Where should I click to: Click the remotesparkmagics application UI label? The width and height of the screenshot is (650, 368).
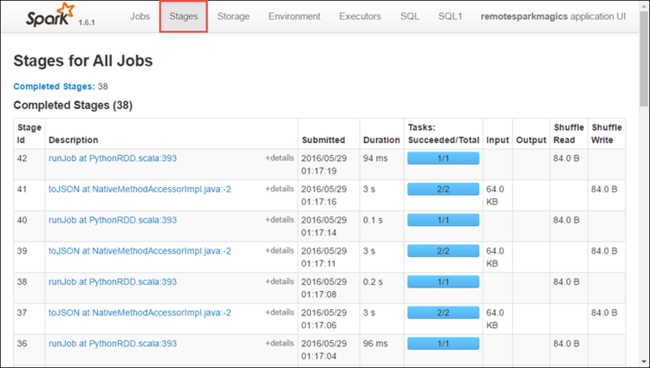pyautogui.click(x=553, y=16)
